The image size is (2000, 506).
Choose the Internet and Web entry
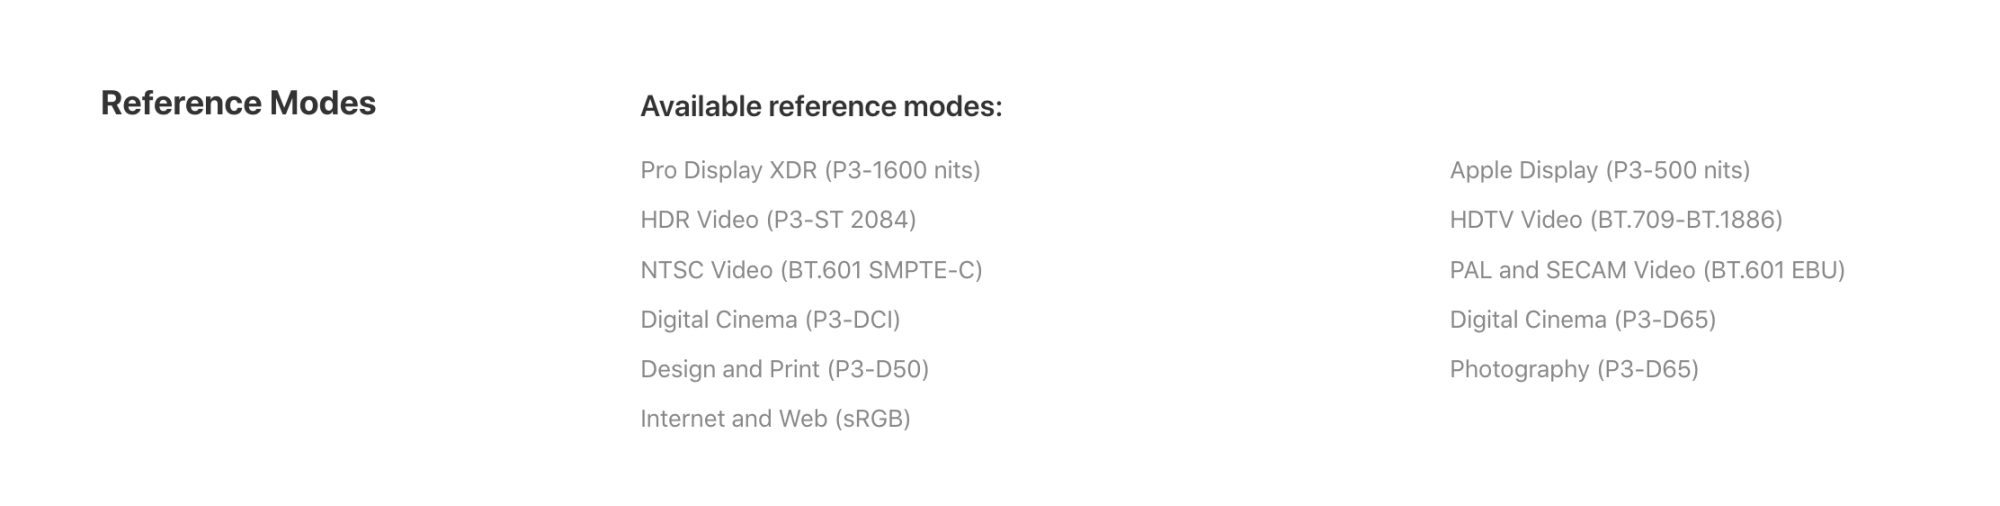click(x=775, y=419)
